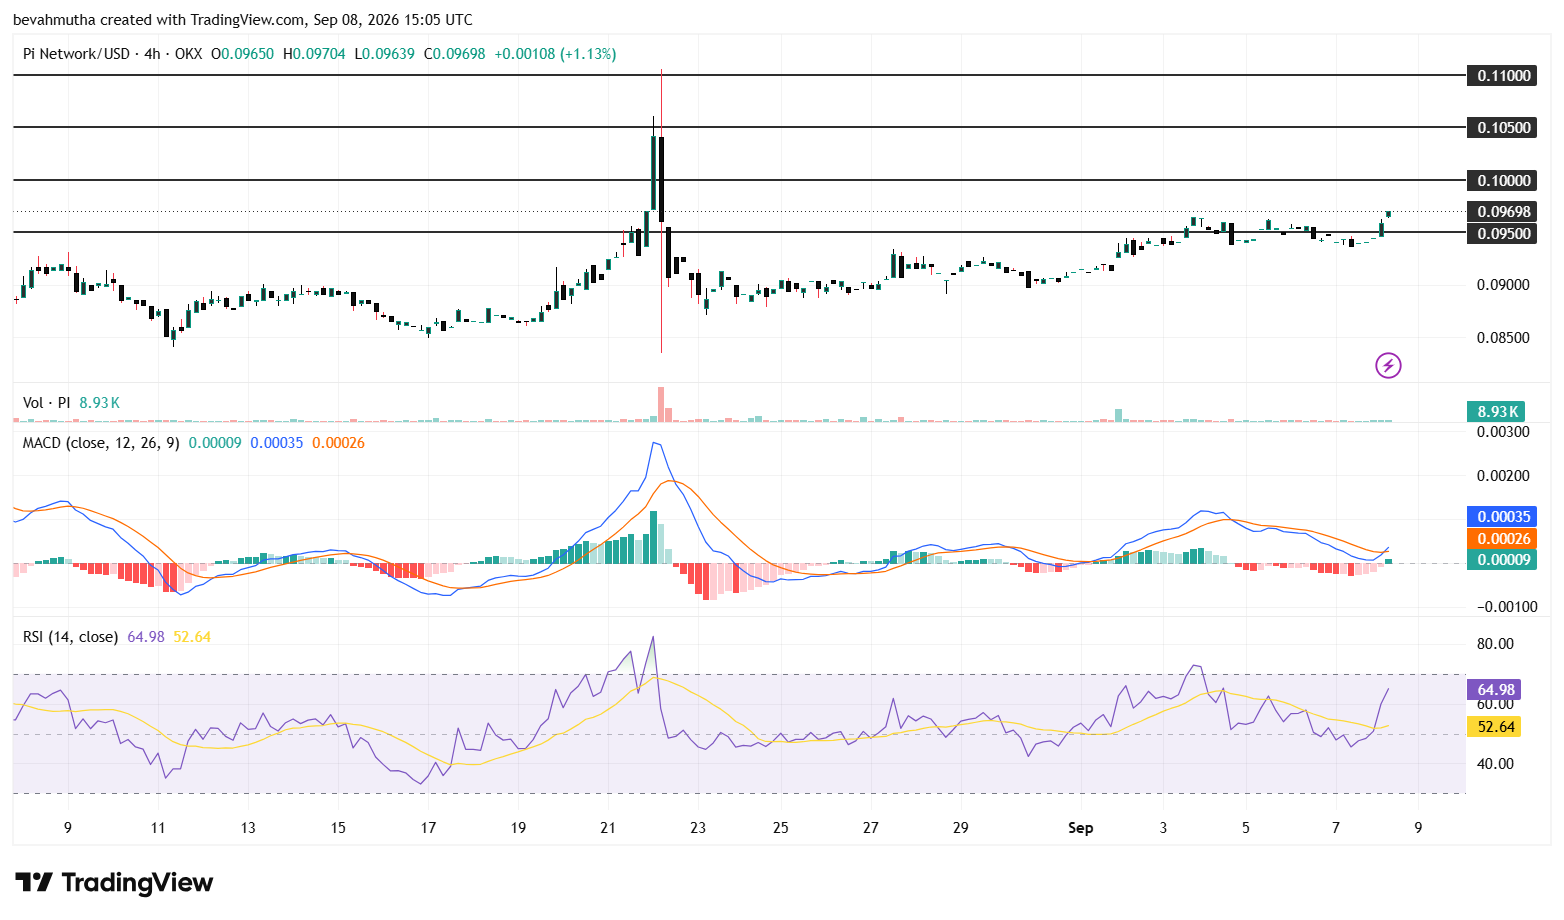Click the volume badge 8.93K on axis
Image resolution: width=1564 pixels, height=920 pixels.
1497,411
